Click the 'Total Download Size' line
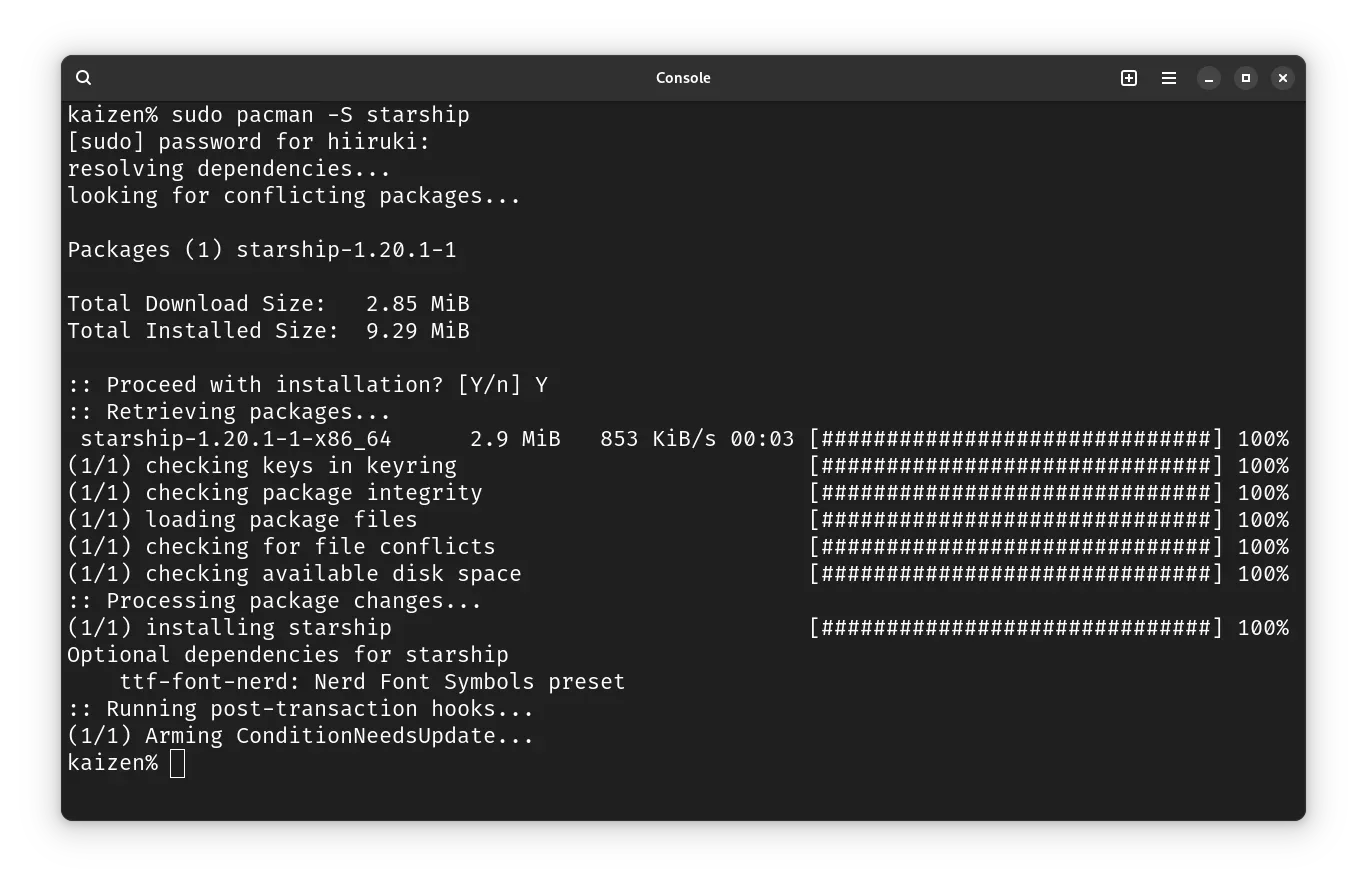 click(x=268, y=304)
